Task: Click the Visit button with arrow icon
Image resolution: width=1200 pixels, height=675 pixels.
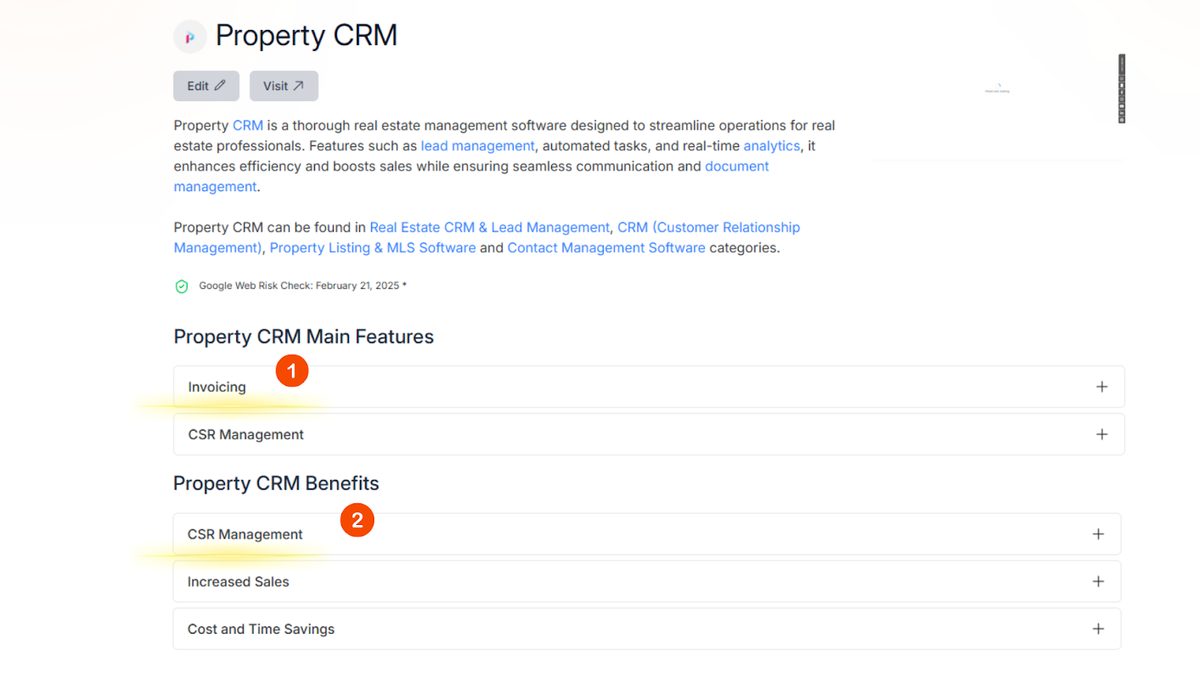Action: pos(284,86)
